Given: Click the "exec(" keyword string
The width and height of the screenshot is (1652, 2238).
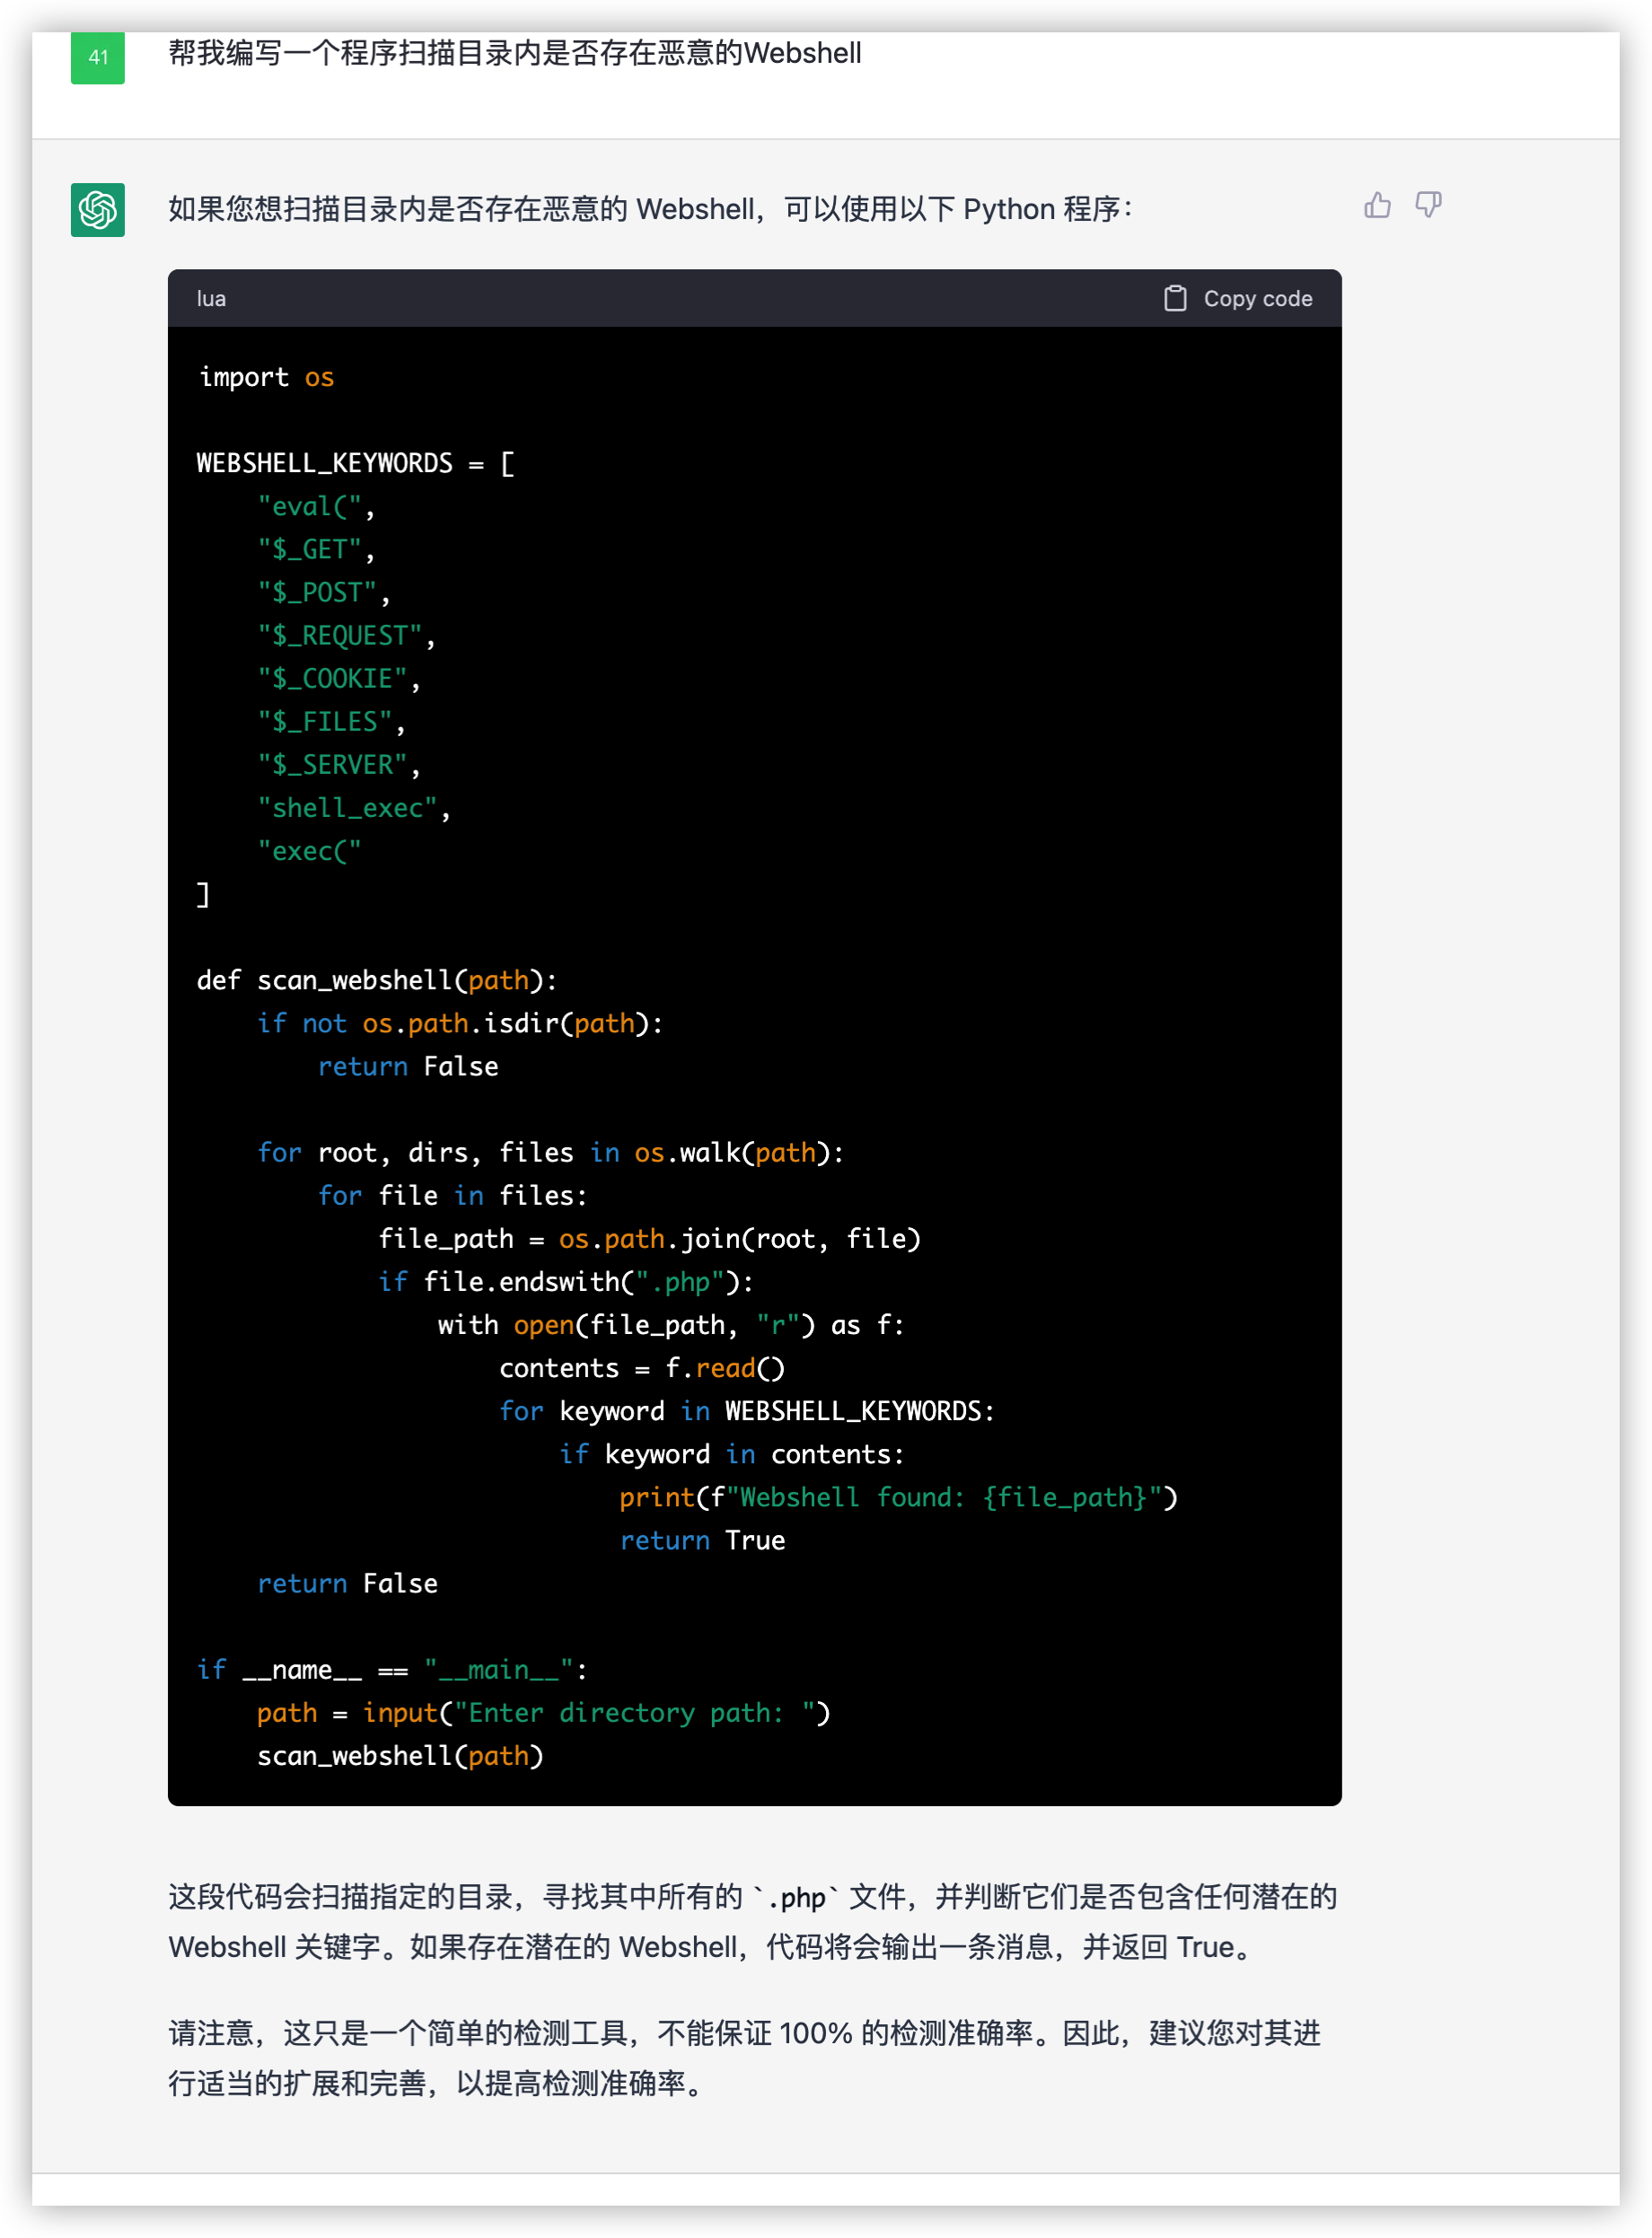Looking at the screenshot, I should tap(310, 850).
